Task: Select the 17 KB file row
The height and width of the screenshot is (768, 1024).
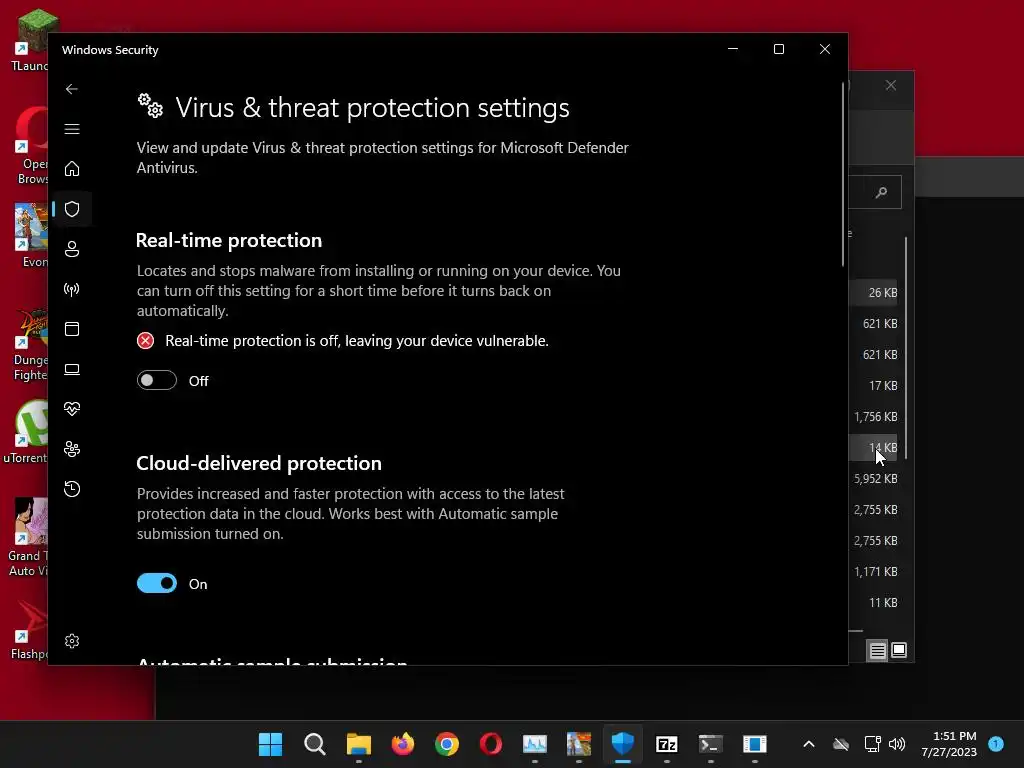Action: pos(874,385)
